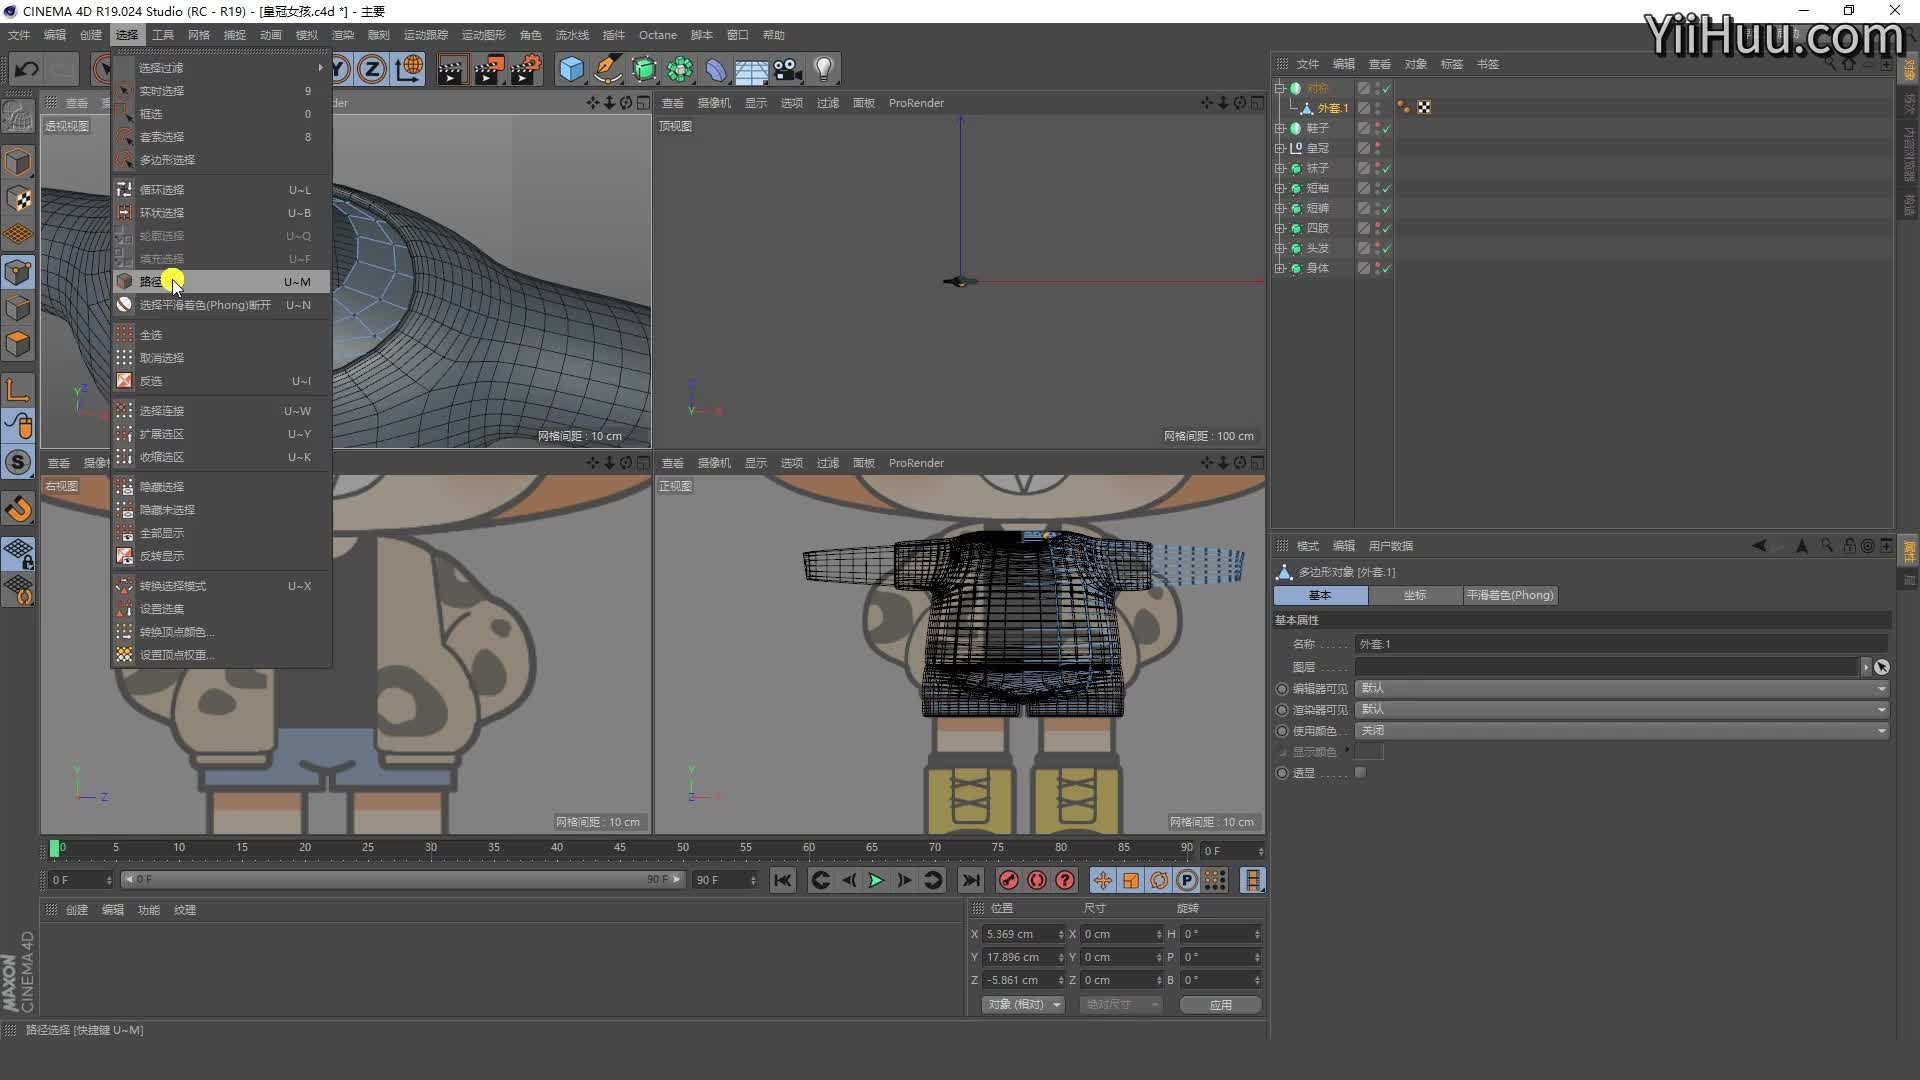Screen dimensions: 1920x1080
Task: Switch to 平滑着色(Phong) tab
Action: point(1510,595)
